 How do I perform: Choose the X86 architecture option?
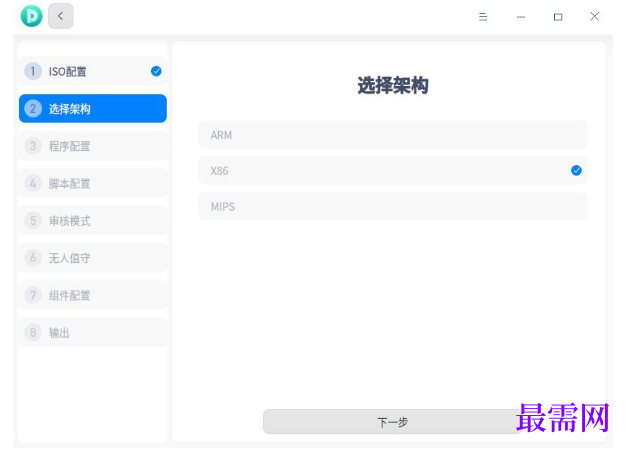tap(392, 171)
